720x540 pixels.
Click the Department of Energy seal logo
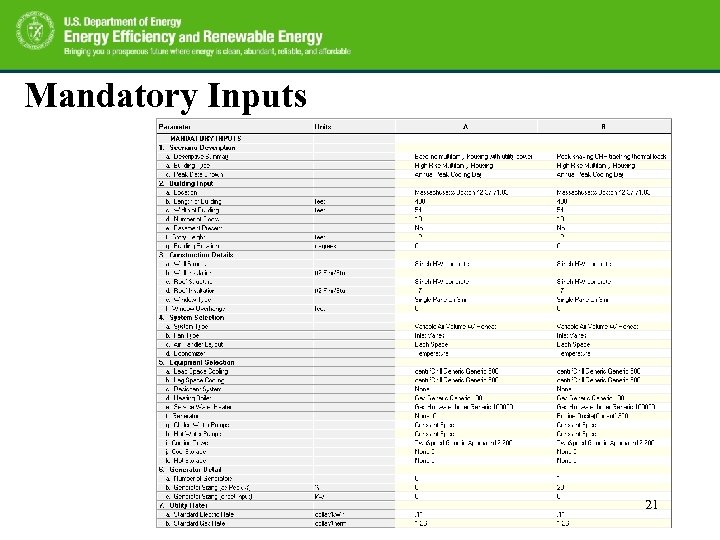(x=35, y=30)
